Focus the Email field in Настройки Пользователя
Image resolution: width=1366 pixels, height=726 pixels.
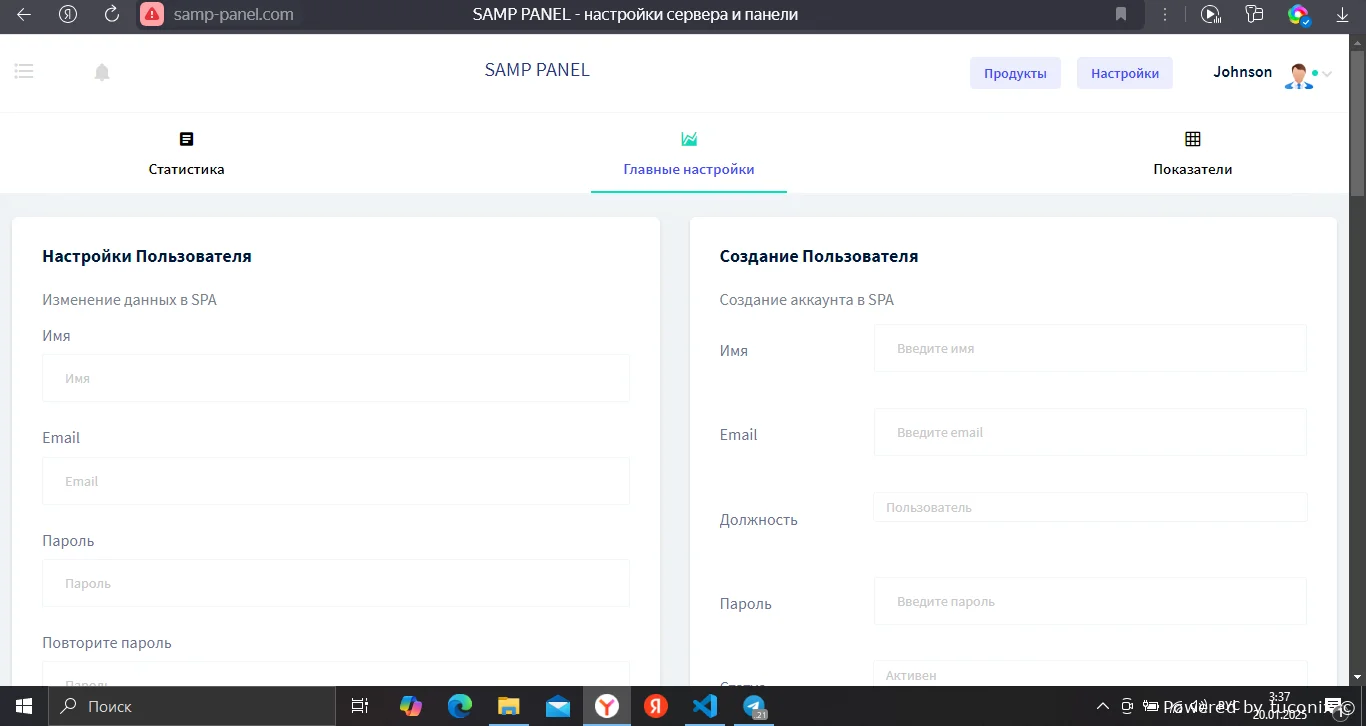pos(336,481)
